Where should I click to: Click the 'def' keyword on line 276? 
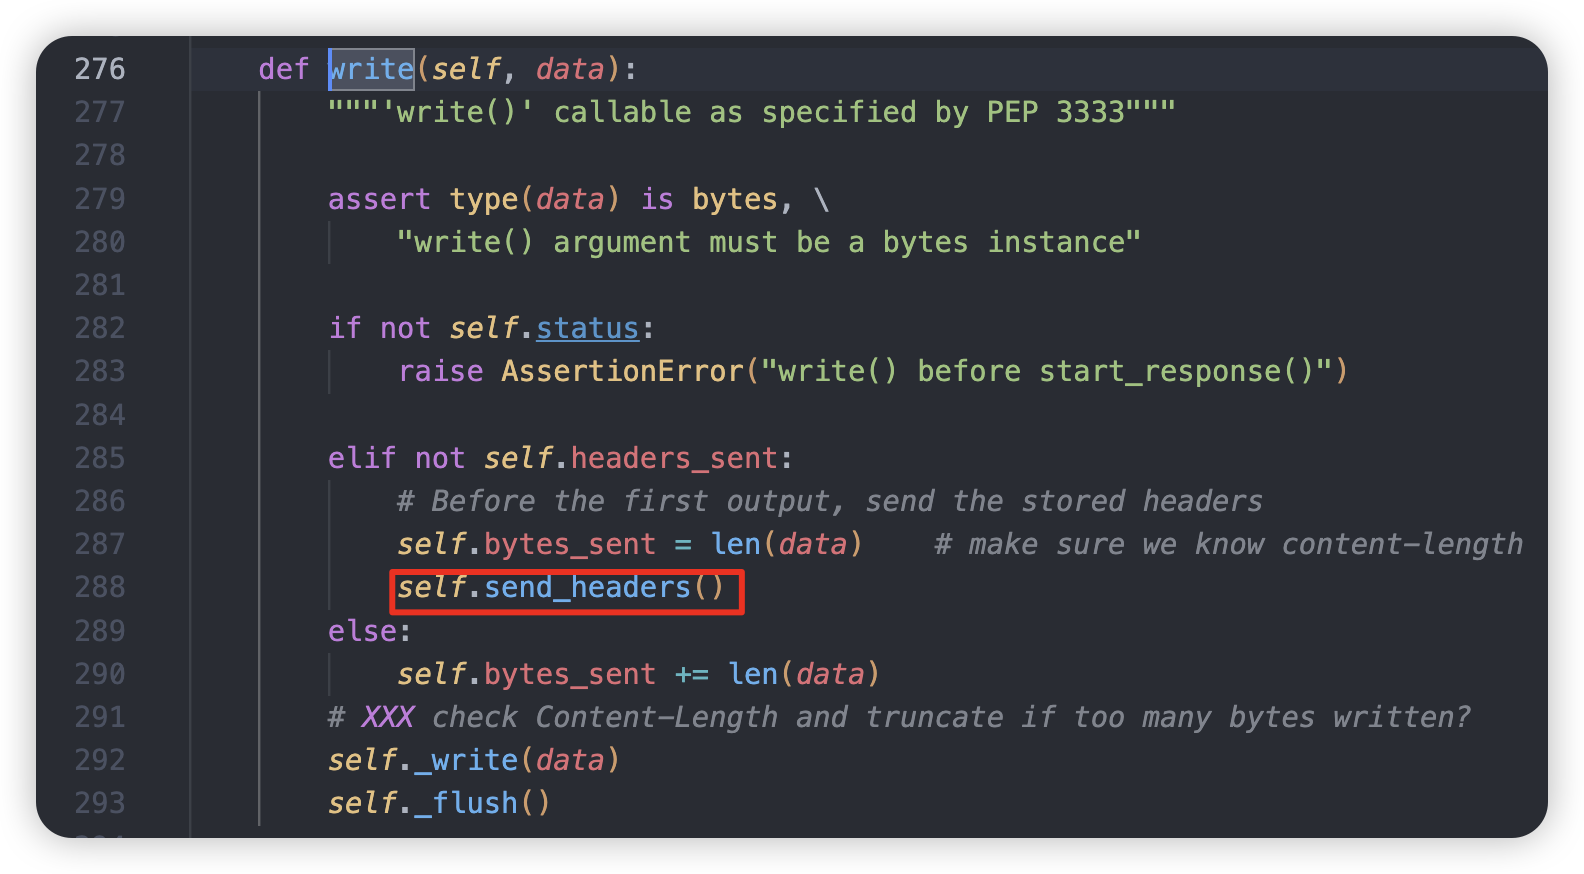[284, 69]
